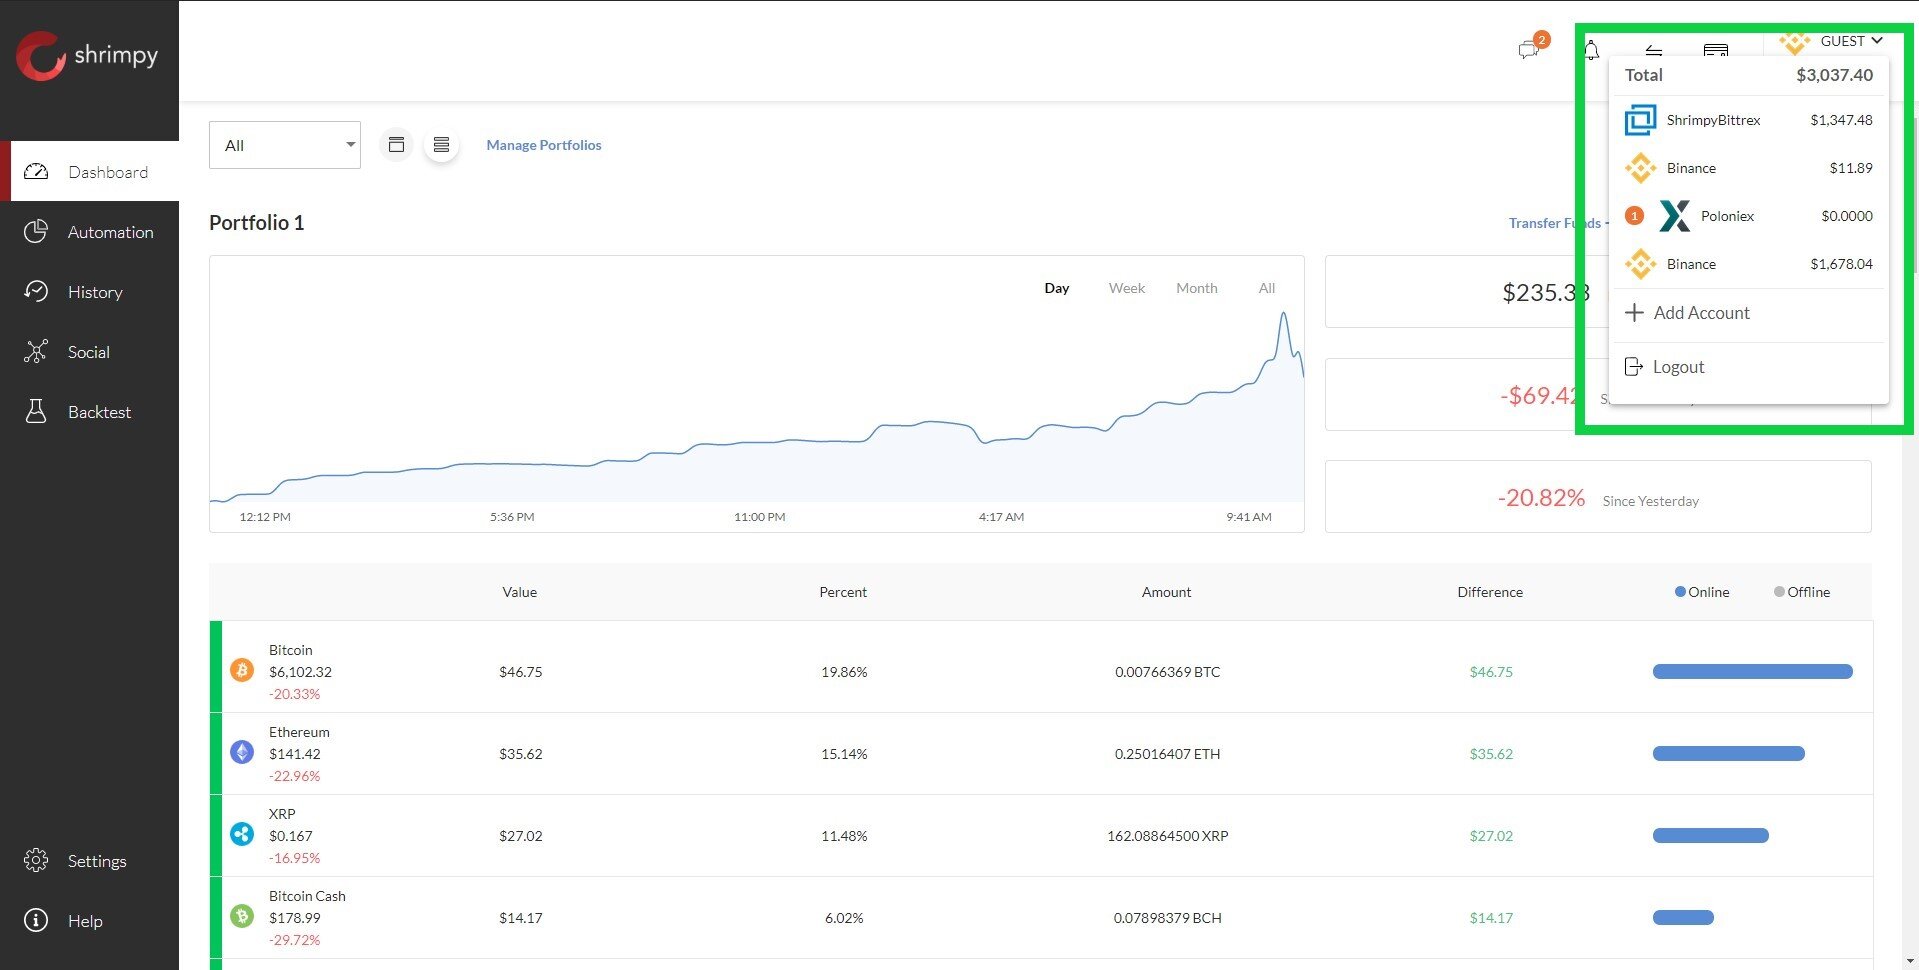Open Backtest in sidebar

click(90, 412)
